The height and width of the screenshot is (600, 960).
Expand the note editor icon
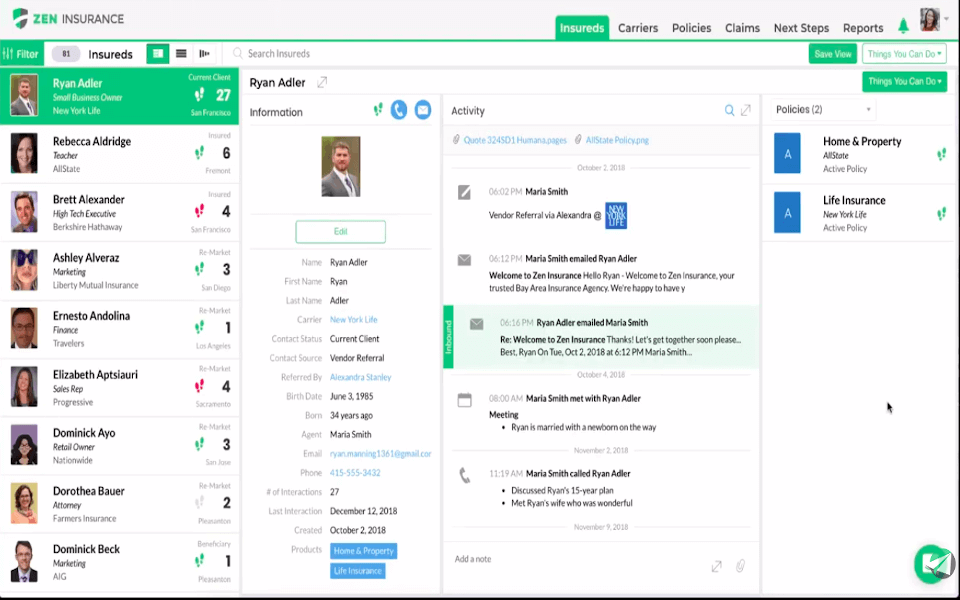coord(716,566)
